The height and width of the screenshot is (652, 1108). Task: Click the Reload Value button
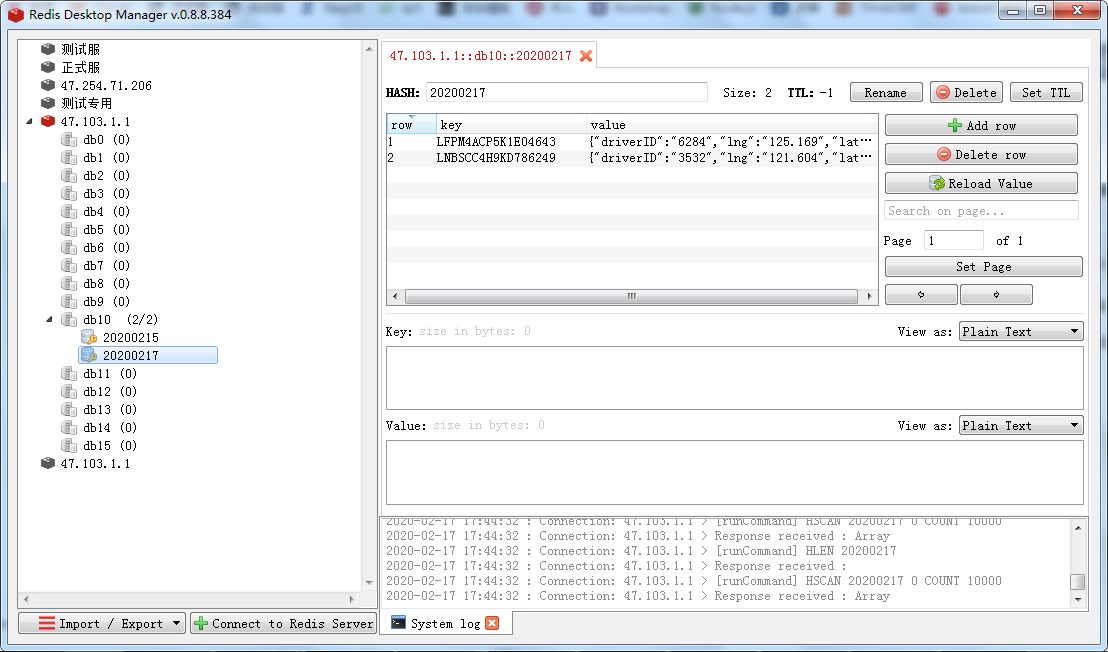click(982, 183)
